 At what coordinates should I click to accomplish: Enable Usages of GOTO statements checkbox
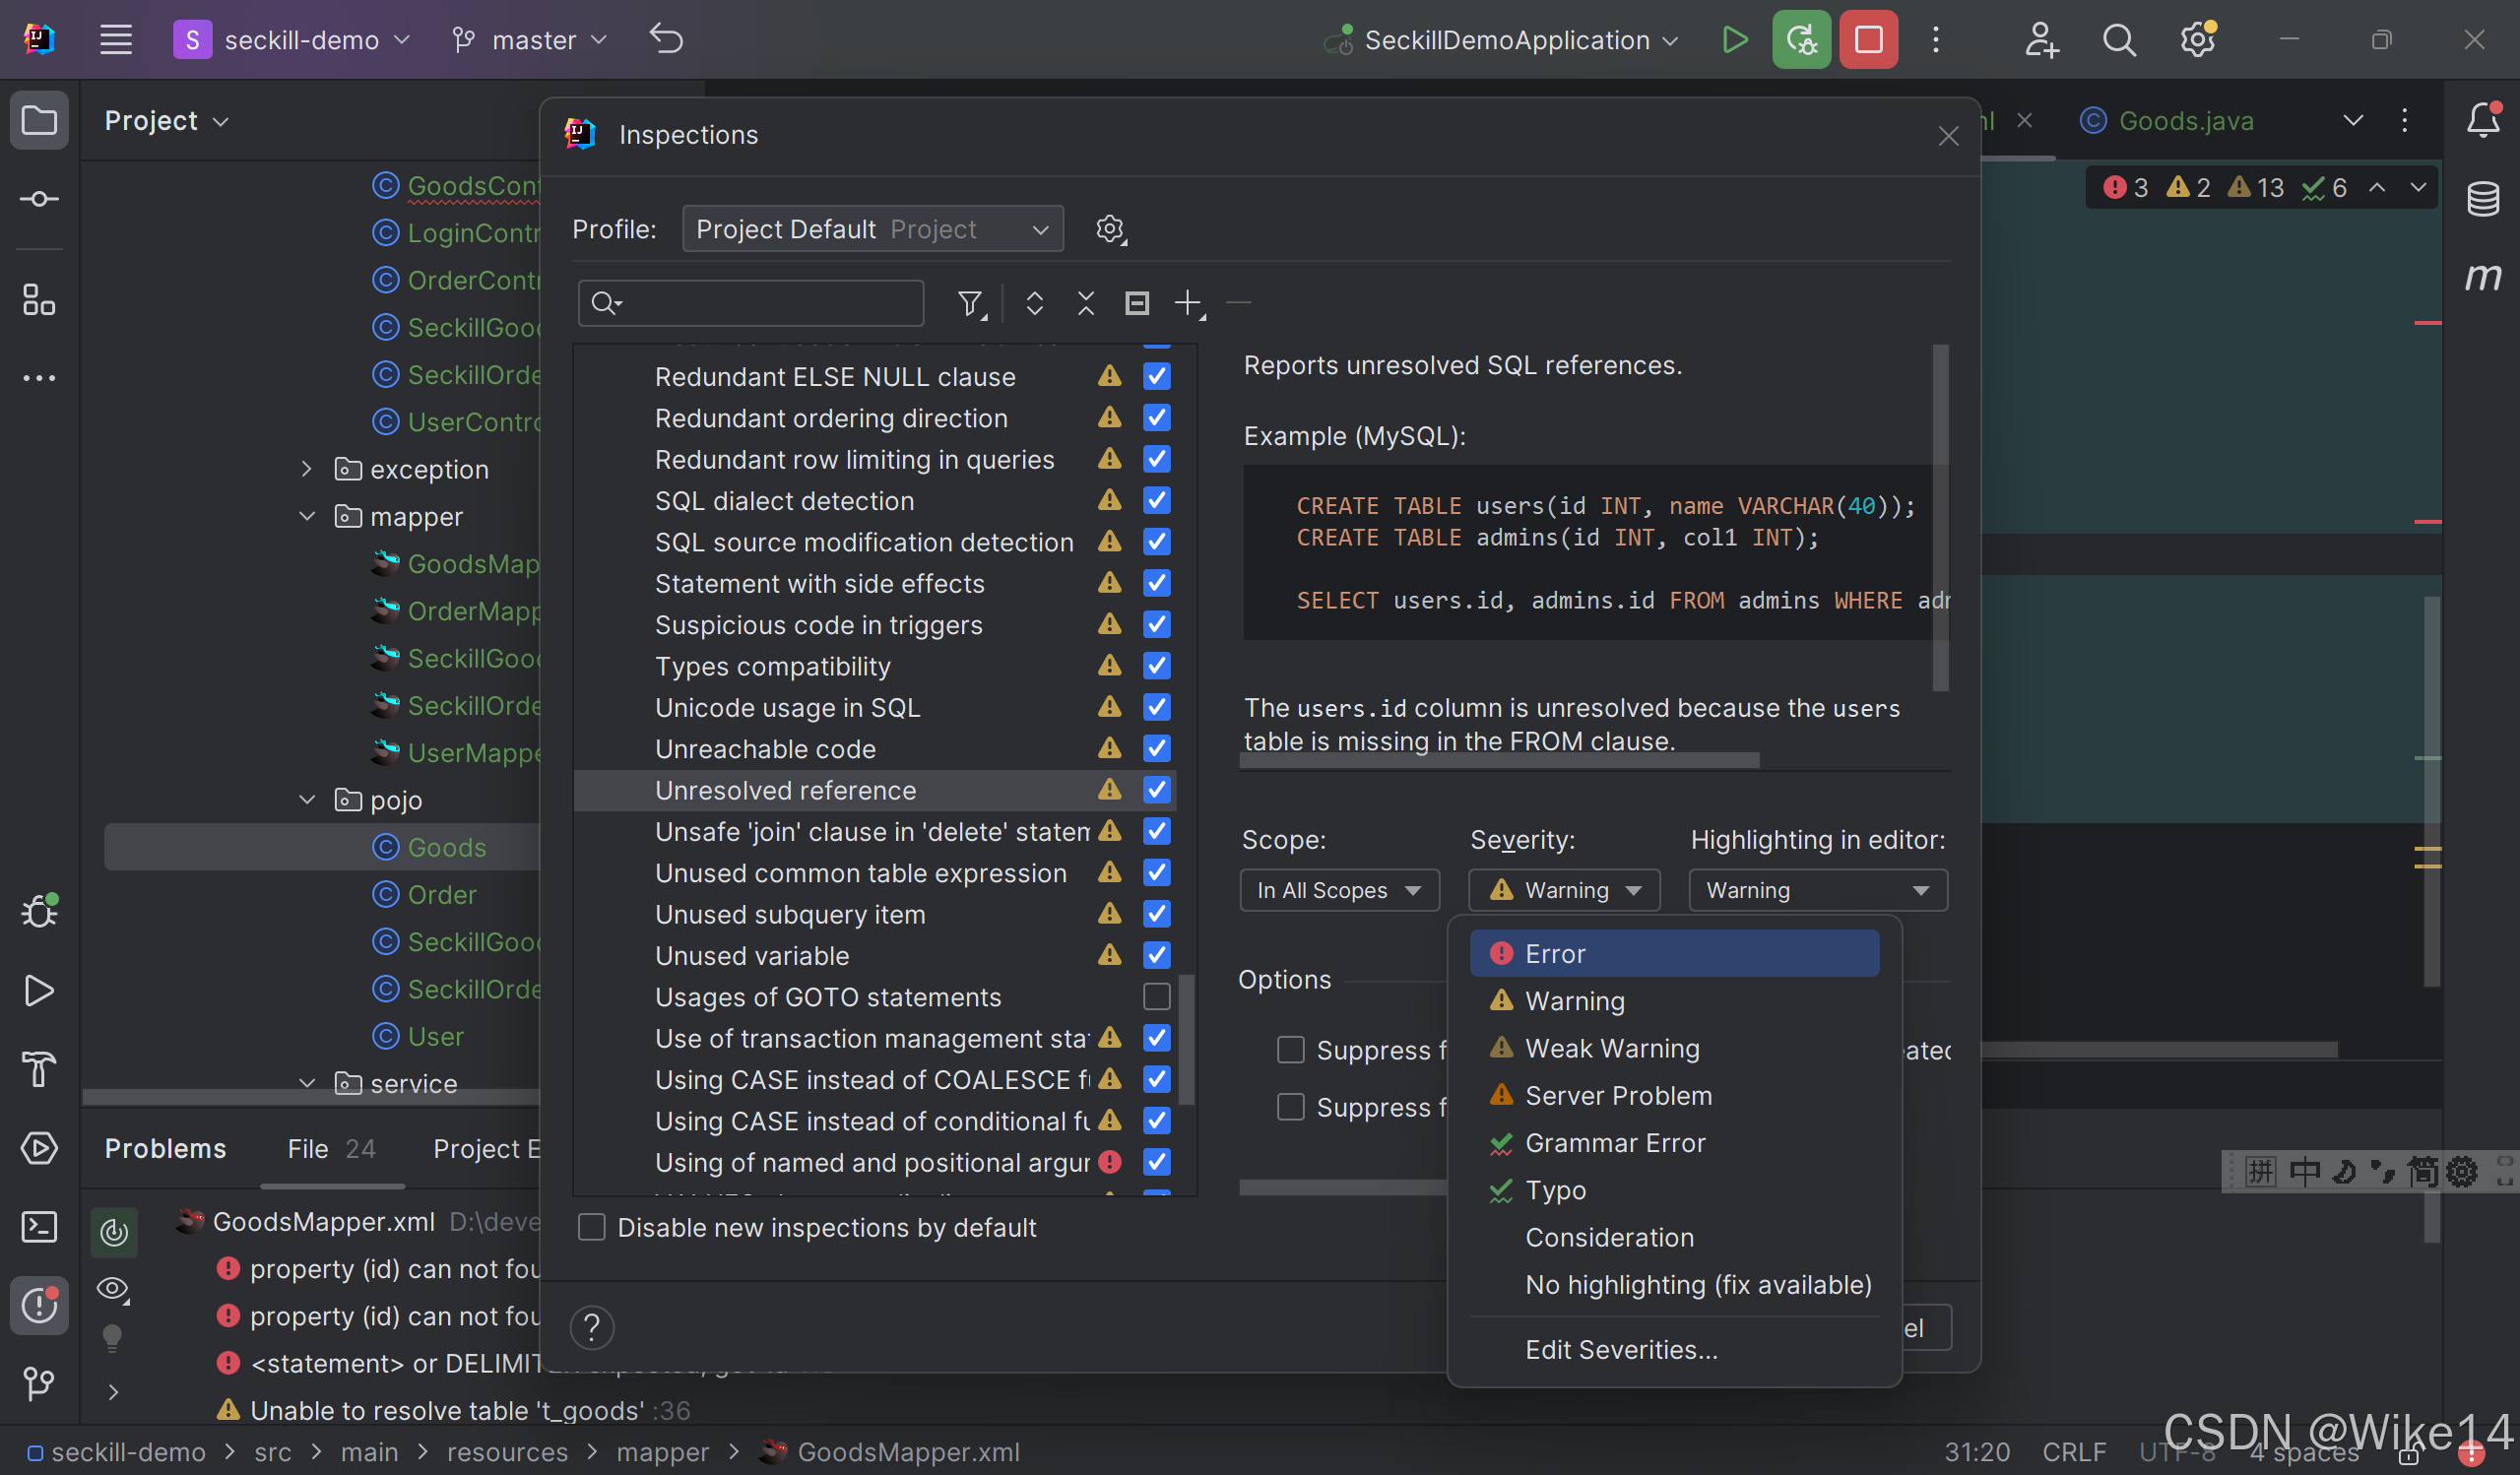(1156, 997)
